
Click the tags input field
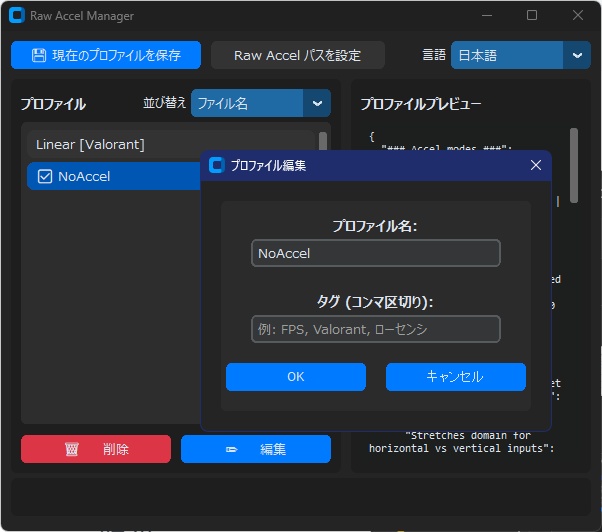[x=375, y=329]
